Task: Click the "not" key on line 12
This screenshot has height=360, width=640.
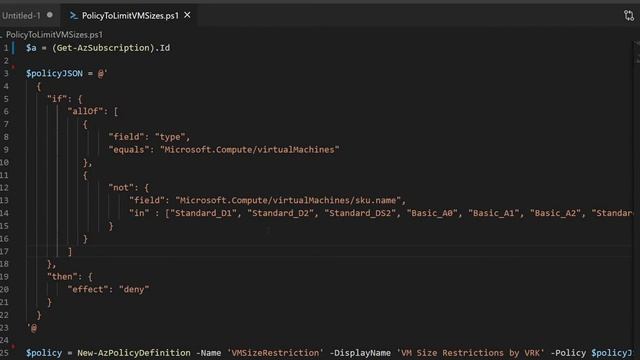Action: 121,188
